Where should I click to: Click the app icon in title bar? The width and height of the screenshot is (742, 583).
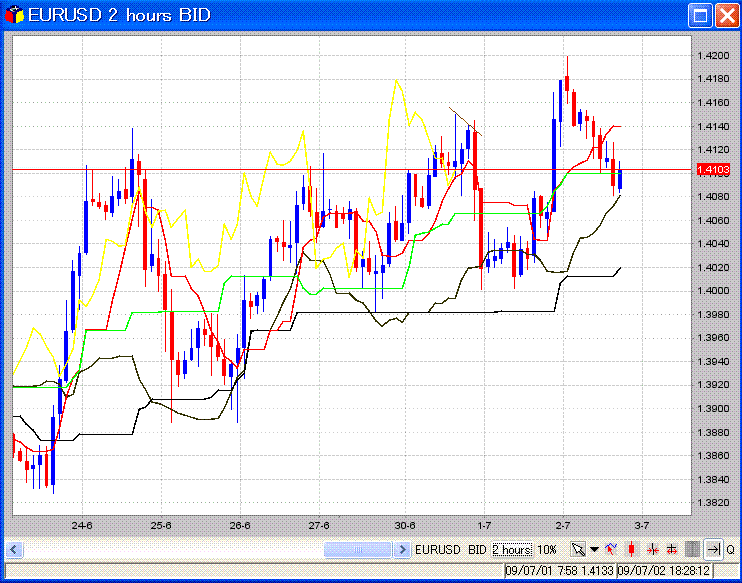[x=13, y=15]
